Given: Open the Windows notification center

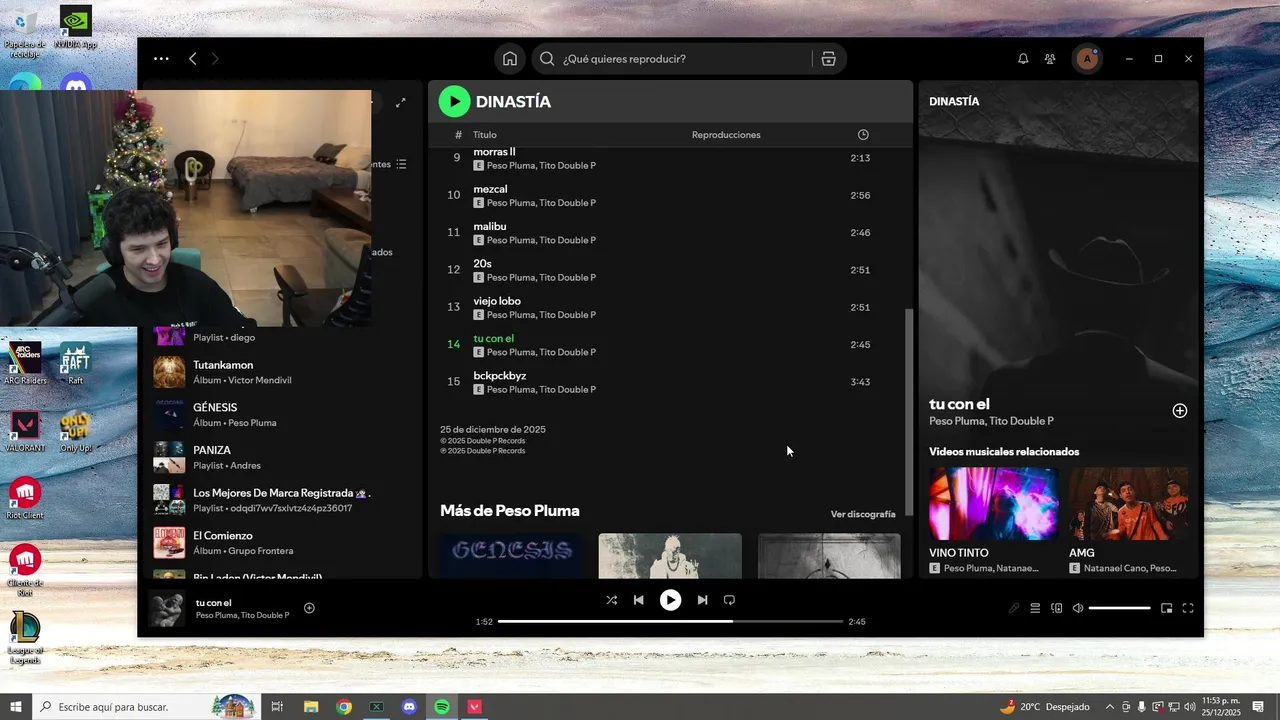Looking at the screenshot, I should tap(1258, 707).
